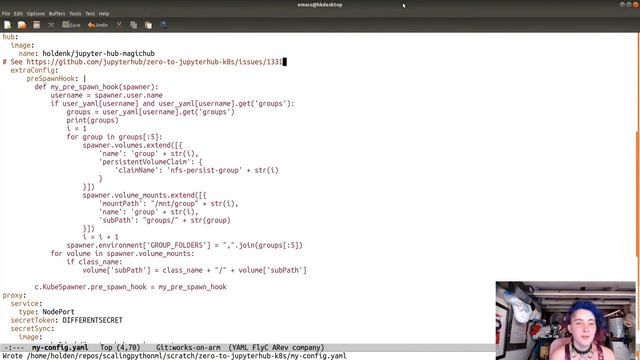Click the company minor mode indicator
Screen dimensions: 640x360
pos(306,348)
